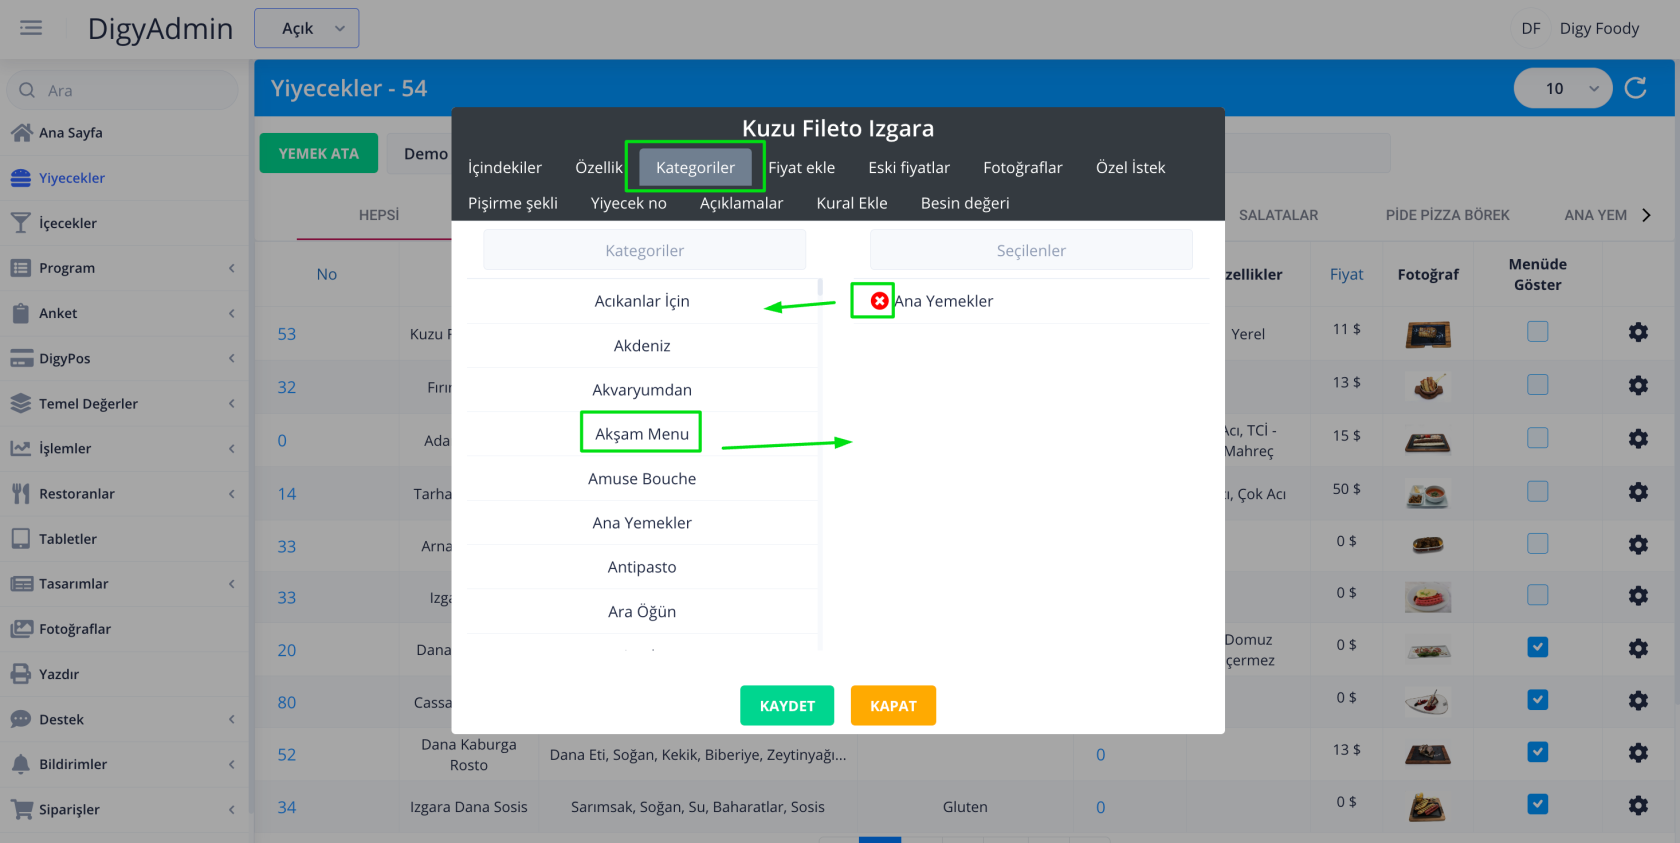
Task: Remove Ana Yemekler with red X icon
Action: 879,301
